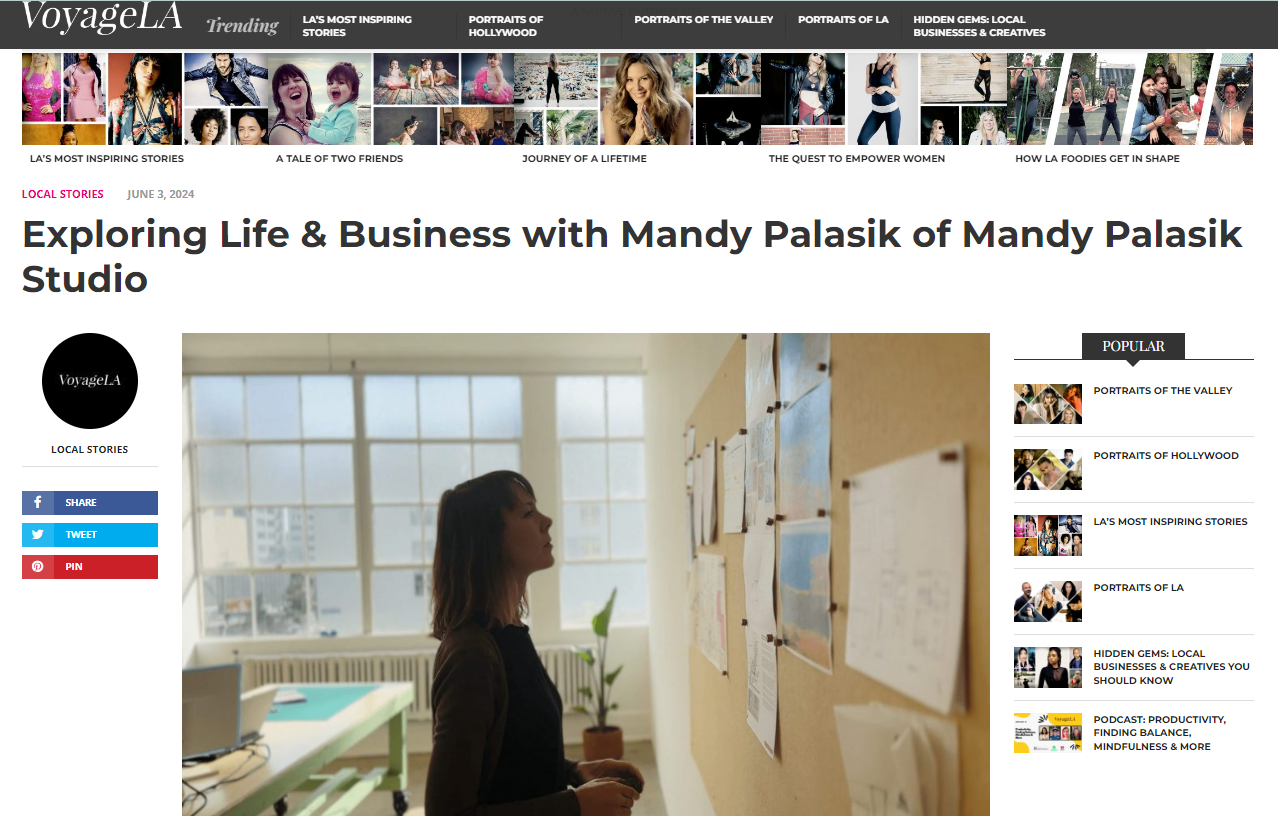Open LA's Most Inspiring Stories nav link

tap(357, 26)
